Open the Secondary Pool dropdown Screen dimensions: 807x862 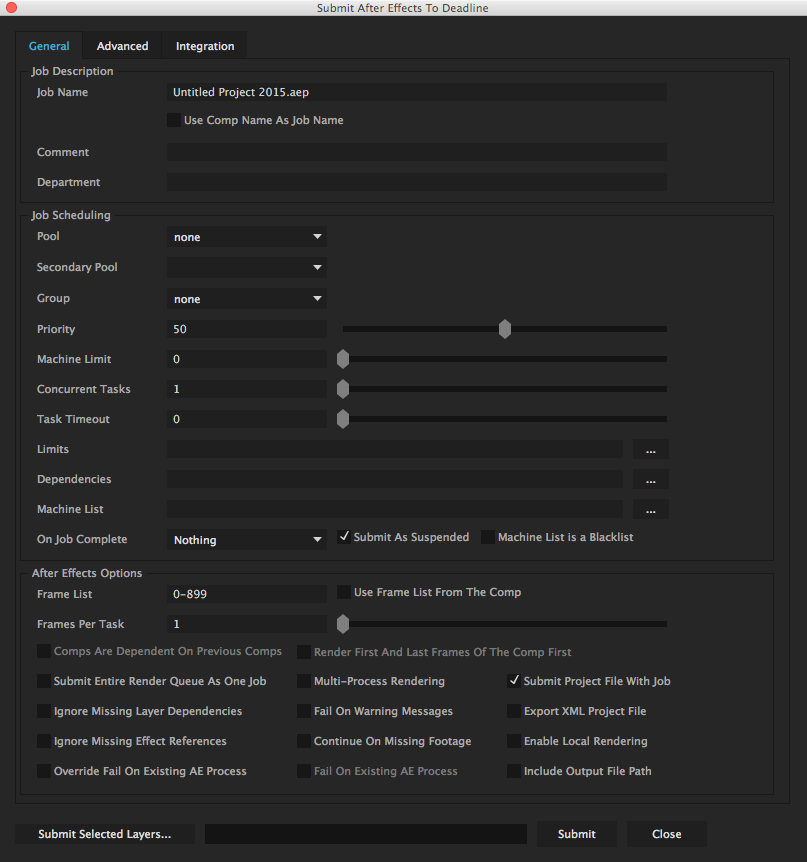click(x=246, y=268)
